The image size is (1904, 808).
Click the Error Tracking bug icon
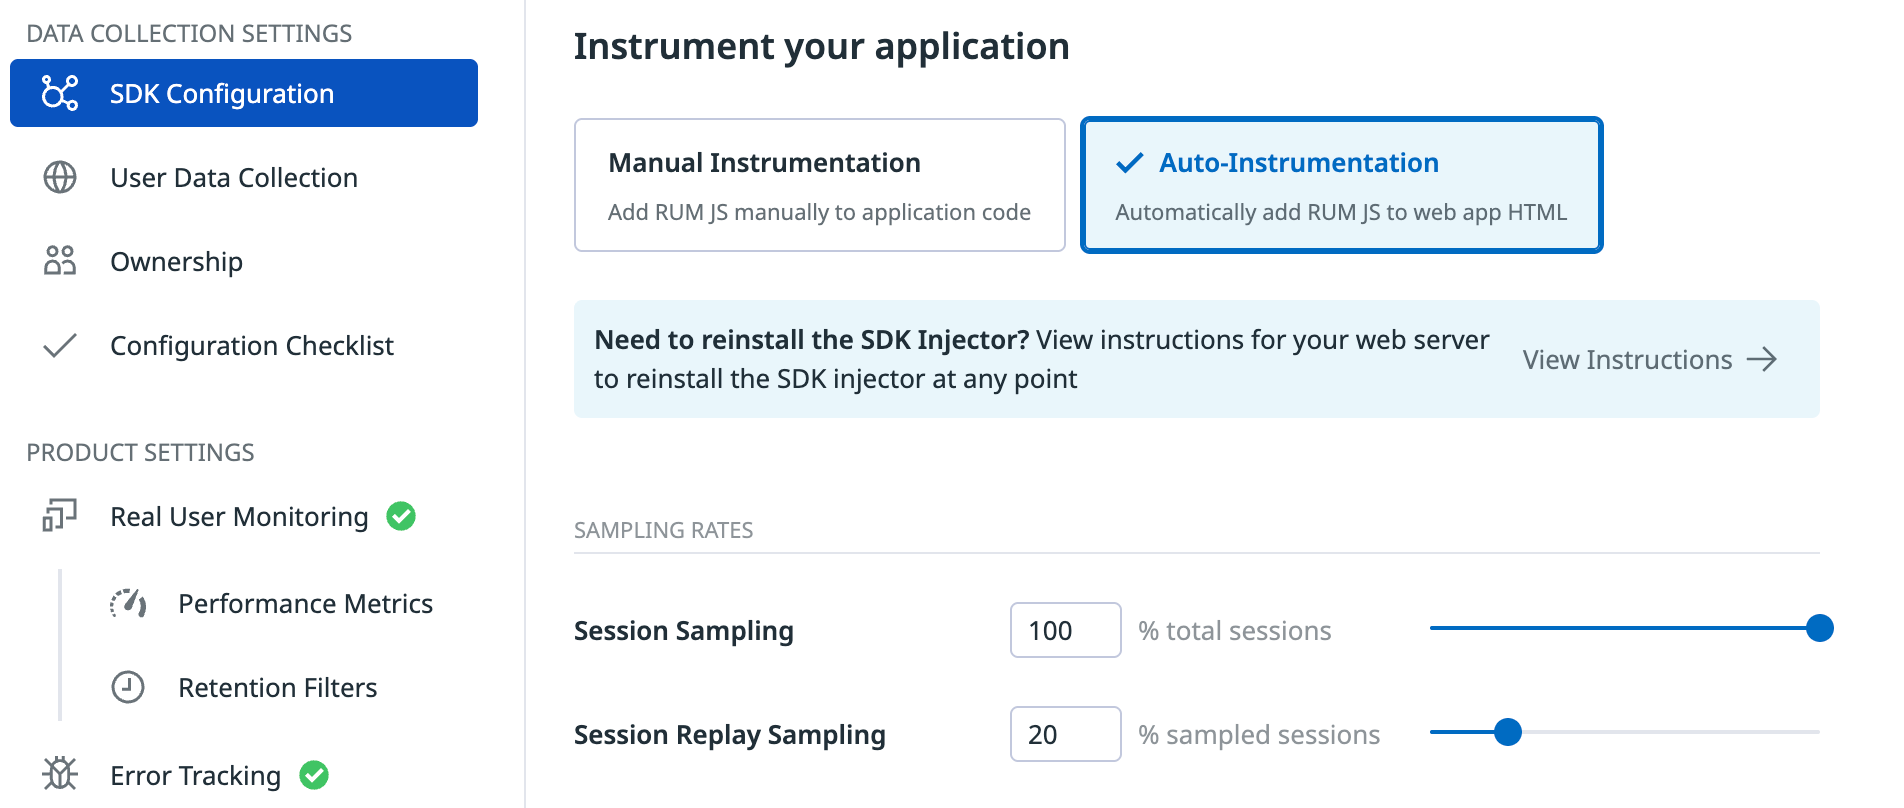[60, 774]
